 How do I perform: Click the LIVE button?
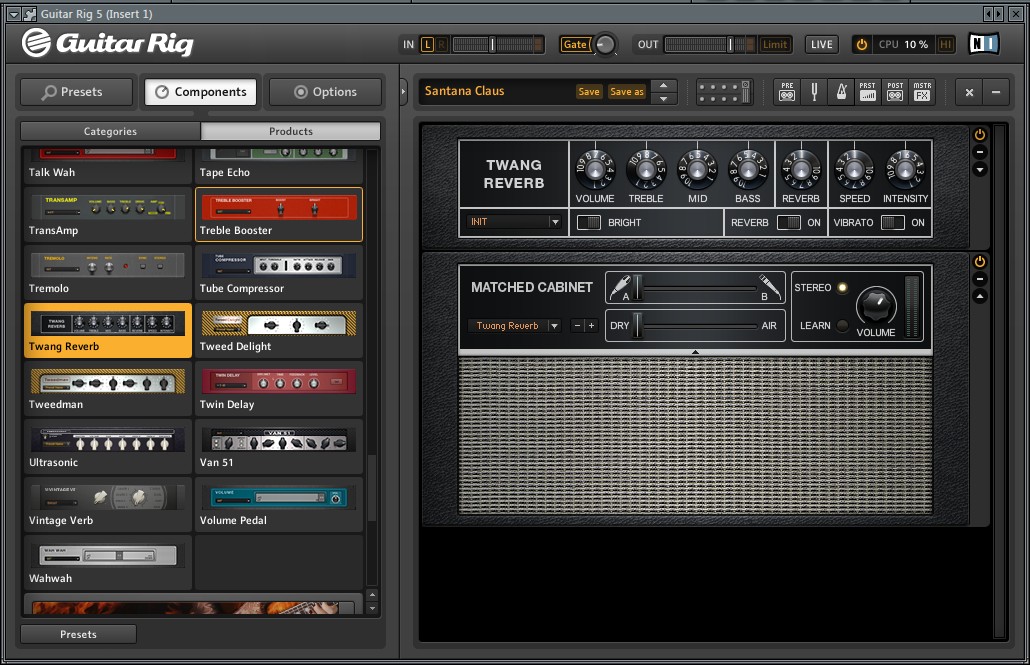pyautogui.click(x=821, y=44)
